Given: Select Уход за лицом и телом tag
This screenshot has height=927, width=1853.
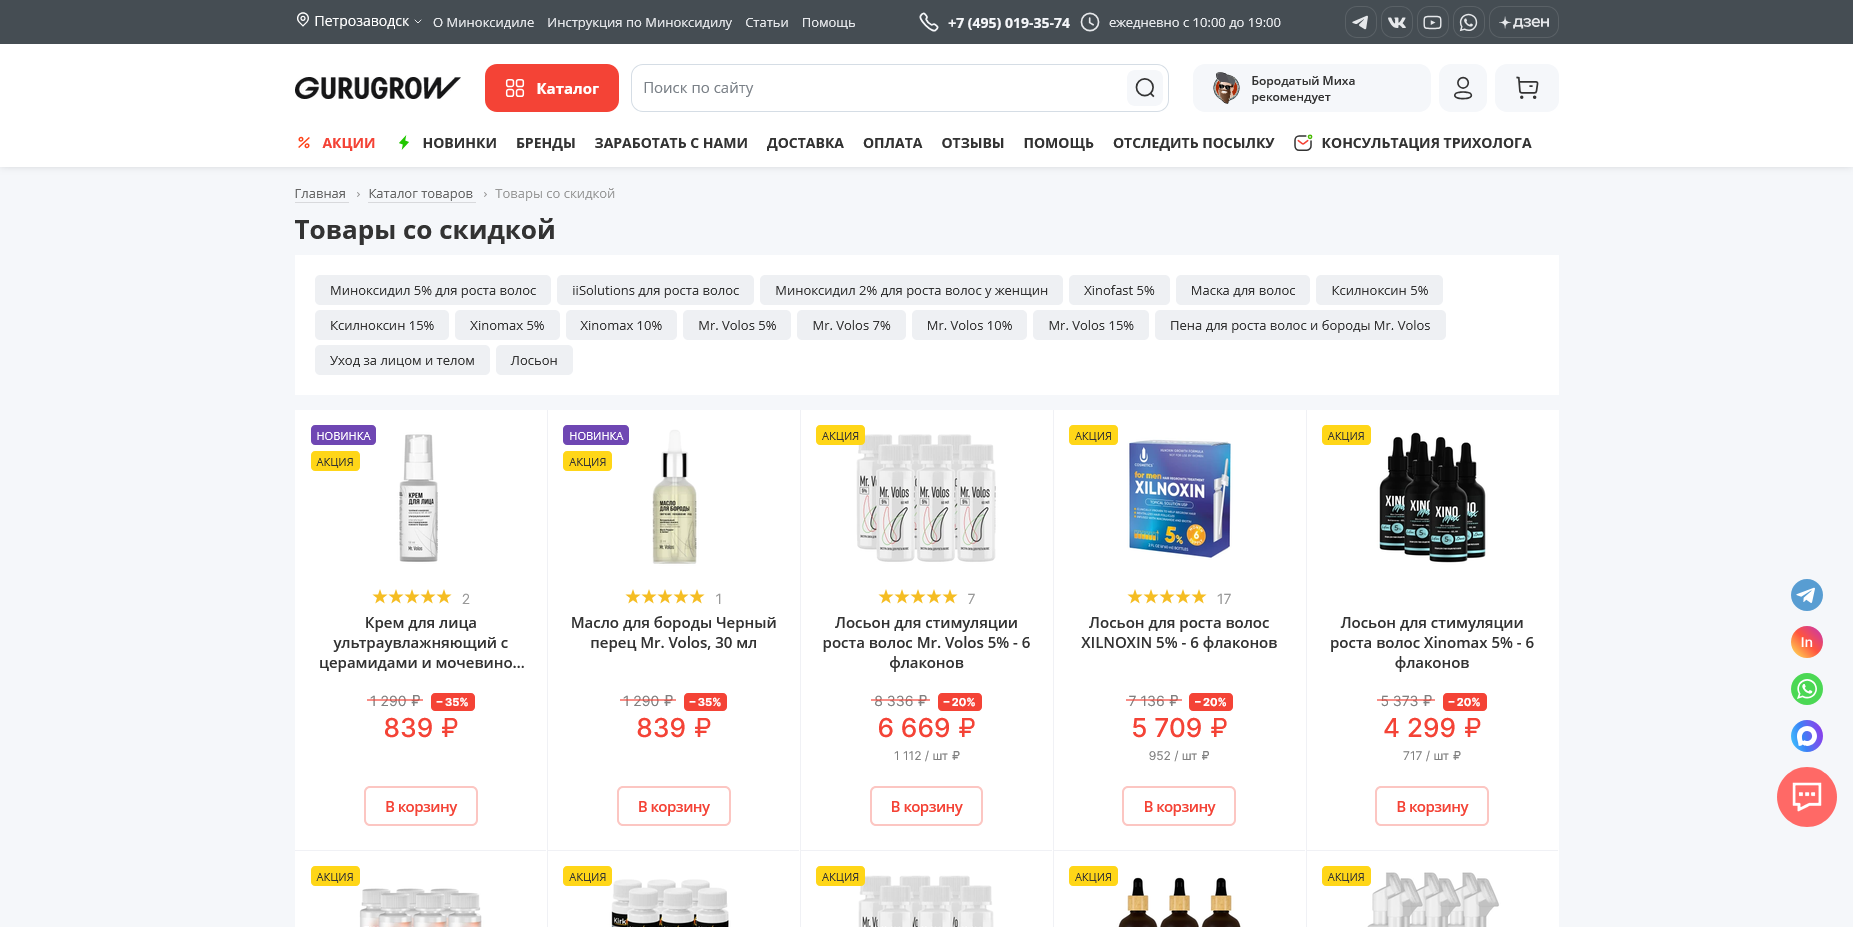Looking at the screenshot, I should pos(402,360).
